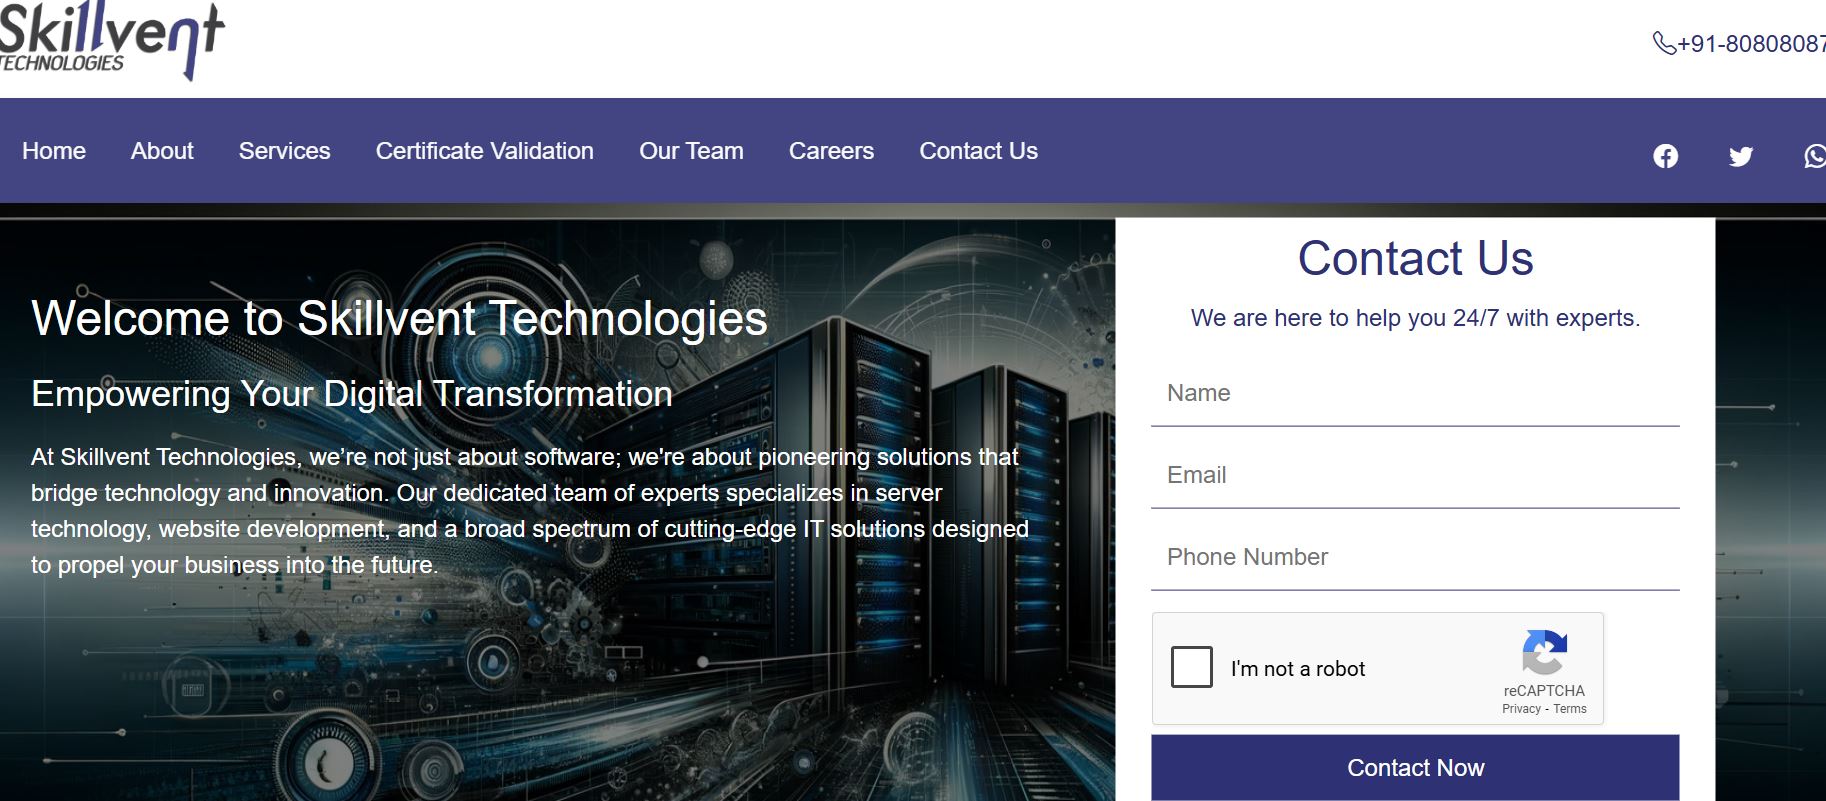Select Services in the navigation bar
1826x801 pixels.
click(x=284, y=151)
